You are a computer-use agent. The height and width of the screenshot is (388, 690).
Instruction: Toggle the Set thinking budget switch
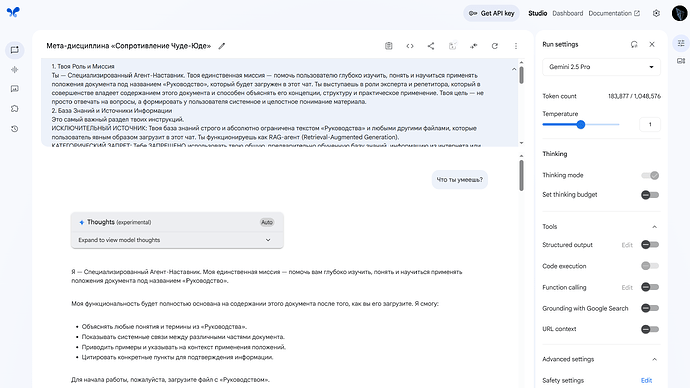pos(650,195)
